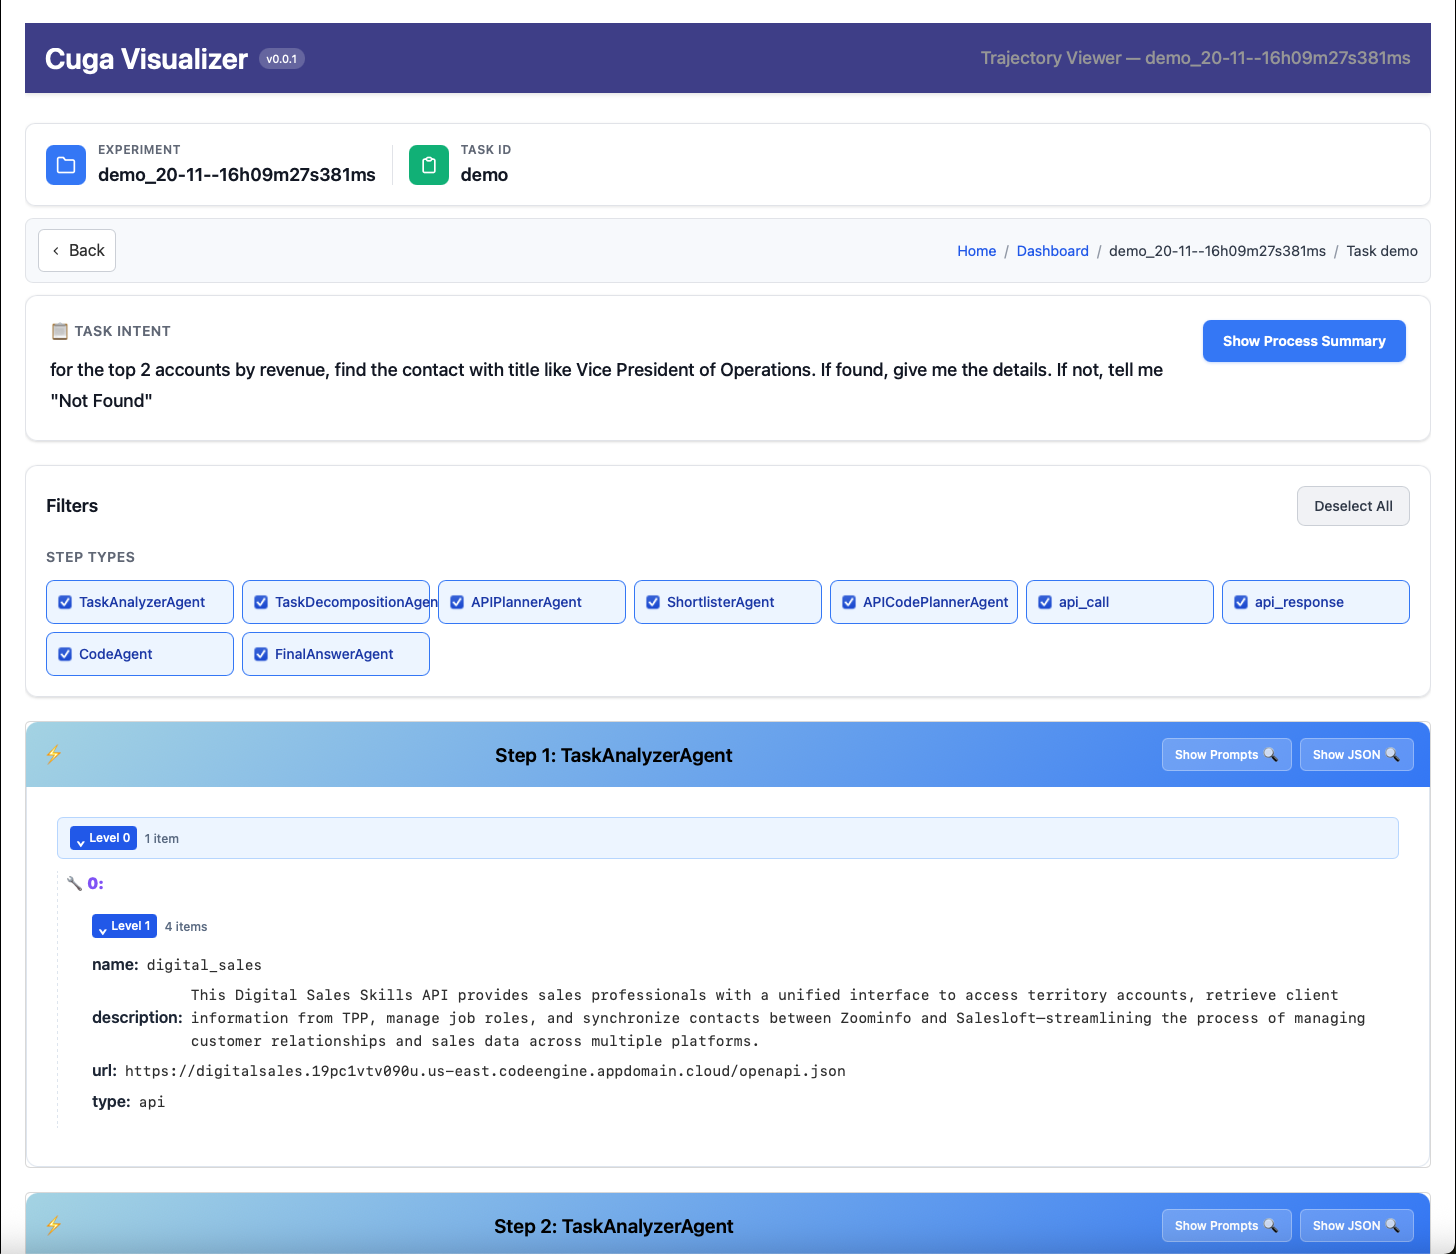
Task: Uncheck the TaskAnalyzerAgent filter
Action: [x=65, y=602]
